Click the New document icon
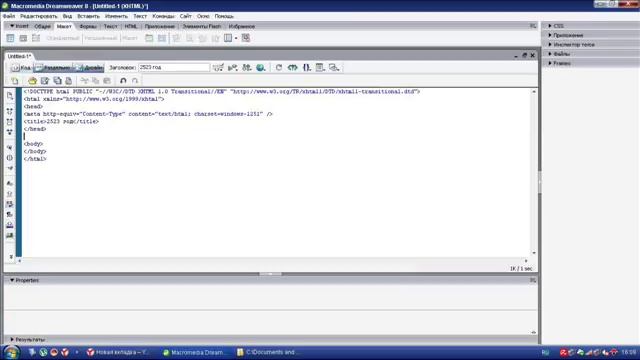 click(15, 81)
